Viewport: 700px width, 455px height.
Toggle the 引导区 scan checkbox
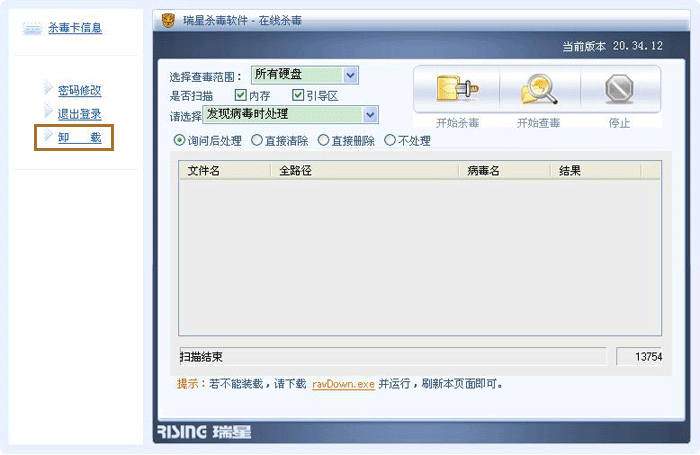(298, 95)
